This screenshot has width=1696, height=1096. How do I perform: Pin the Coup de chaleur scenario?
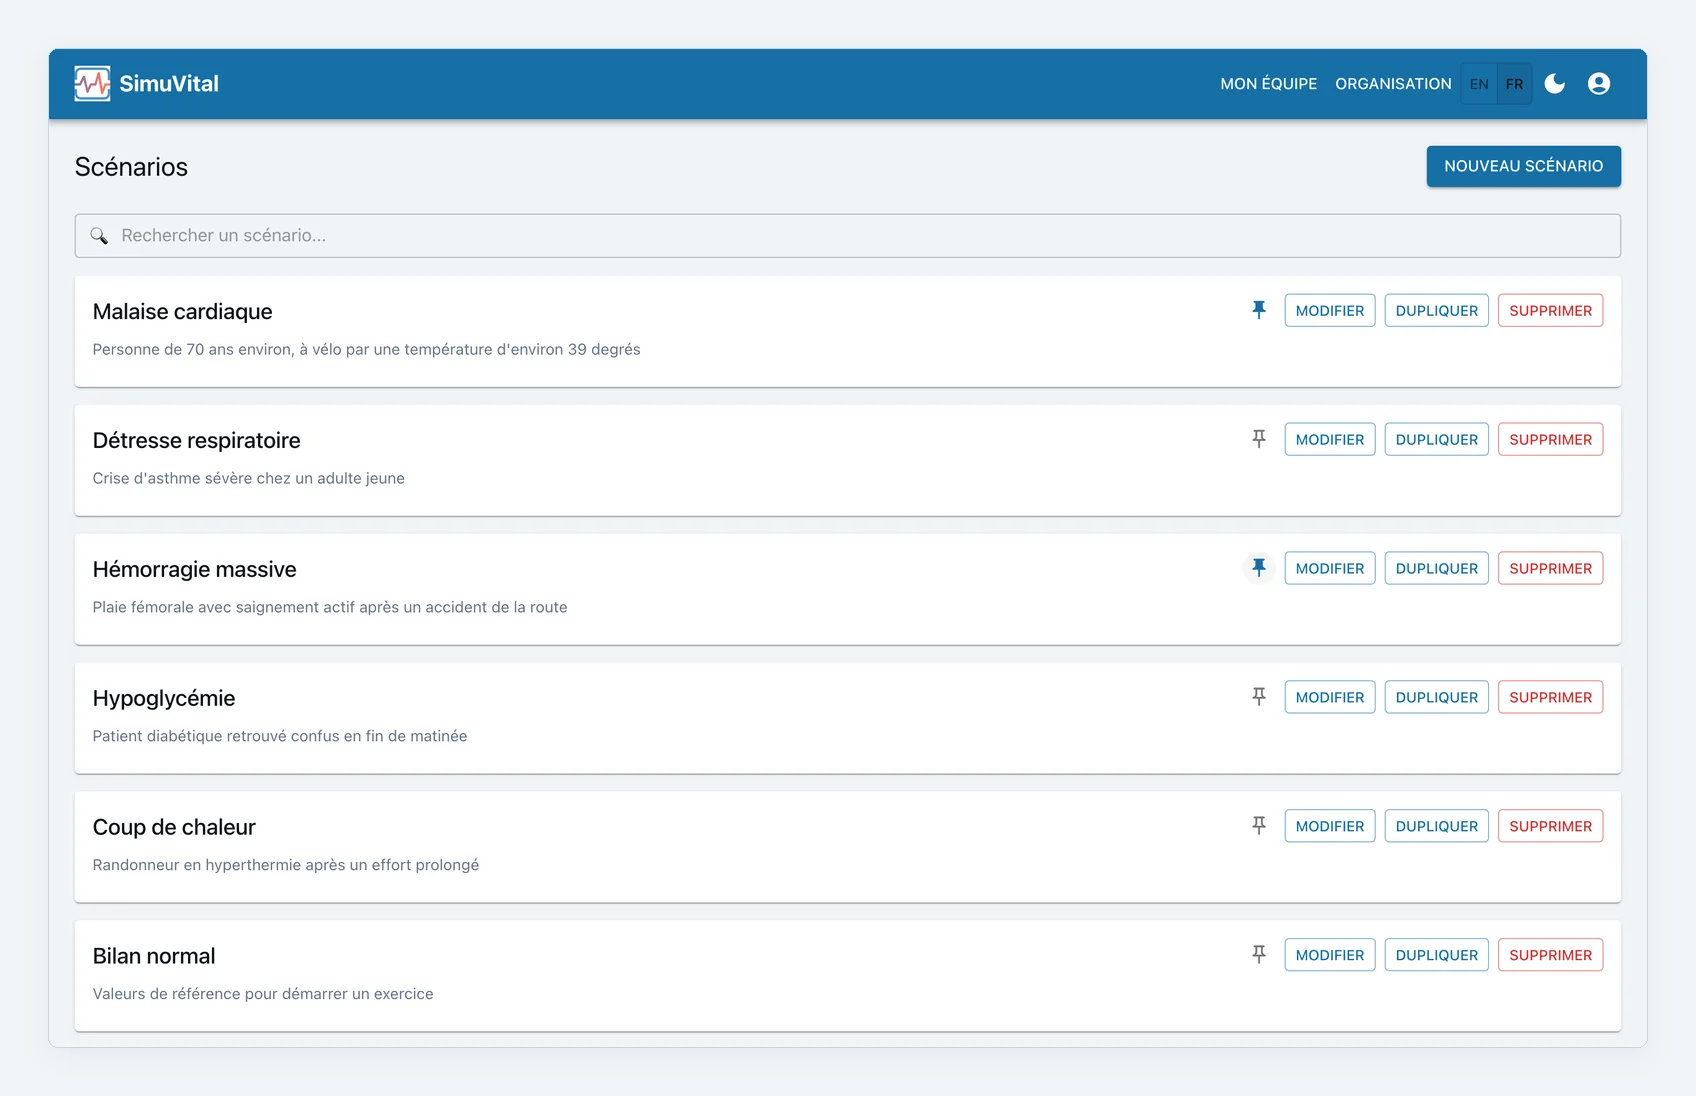(1259, 827)
